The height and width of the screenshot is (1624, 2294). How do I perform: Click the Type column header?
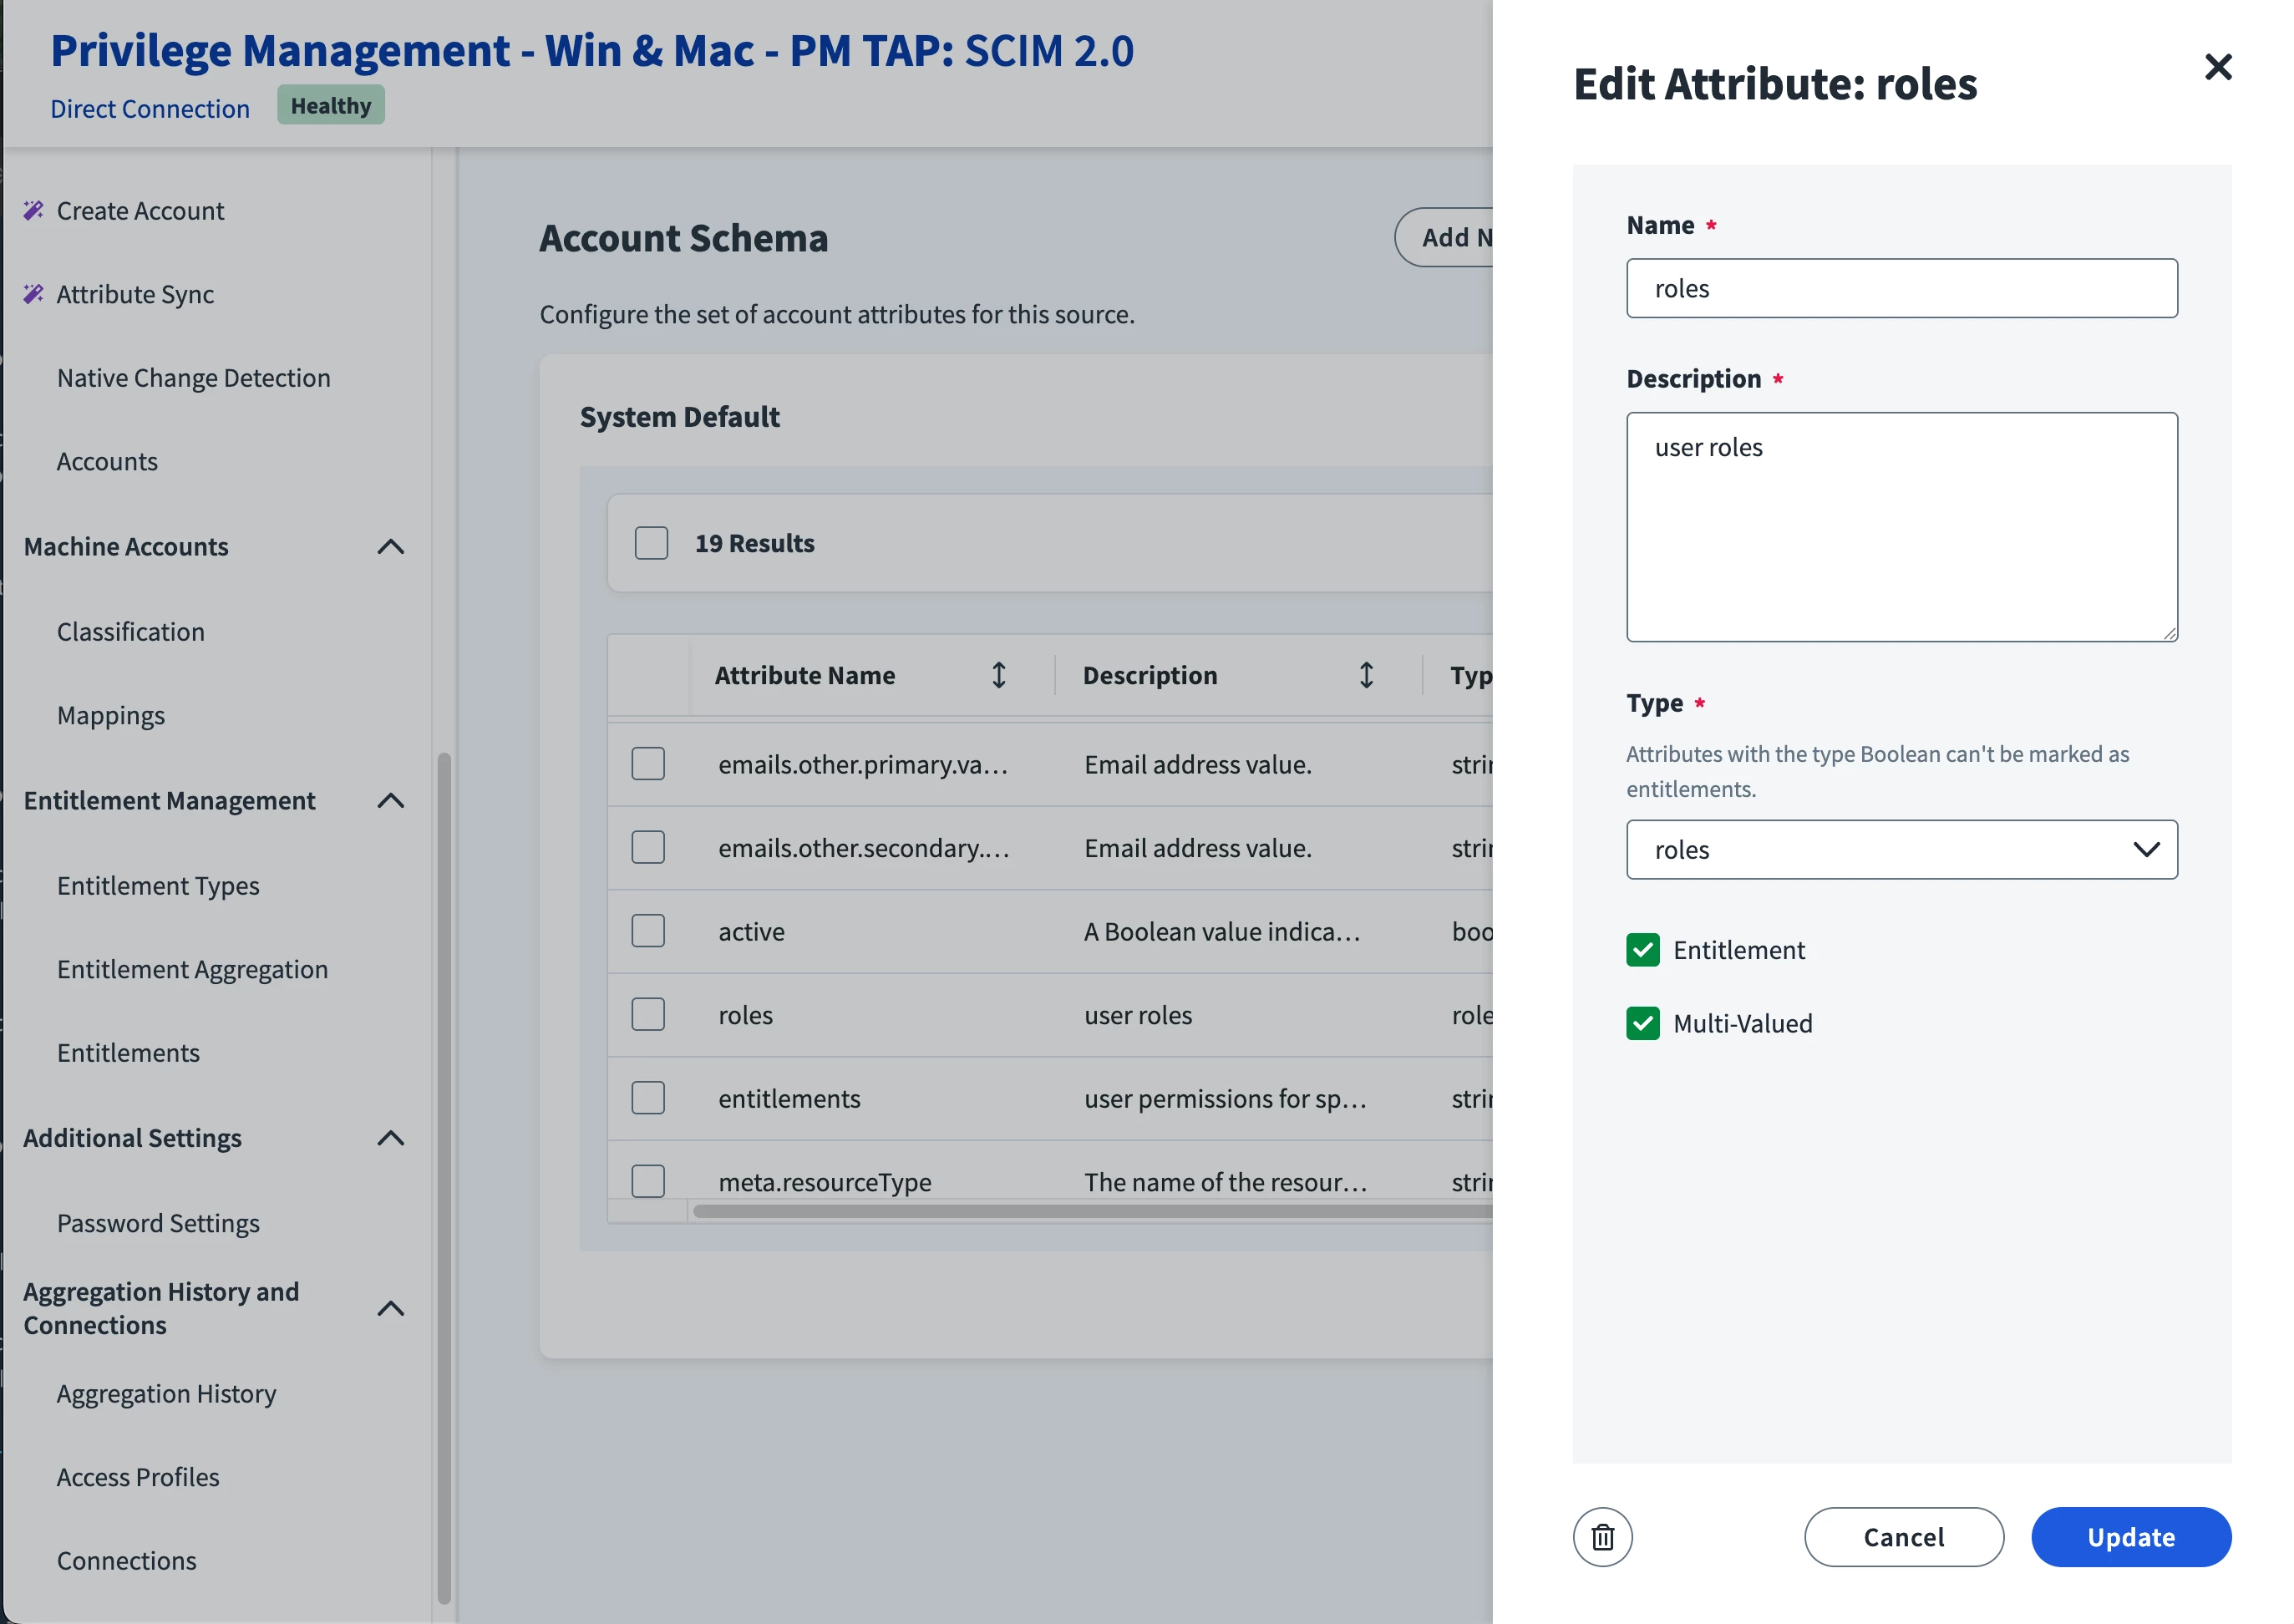[1471, 675]
